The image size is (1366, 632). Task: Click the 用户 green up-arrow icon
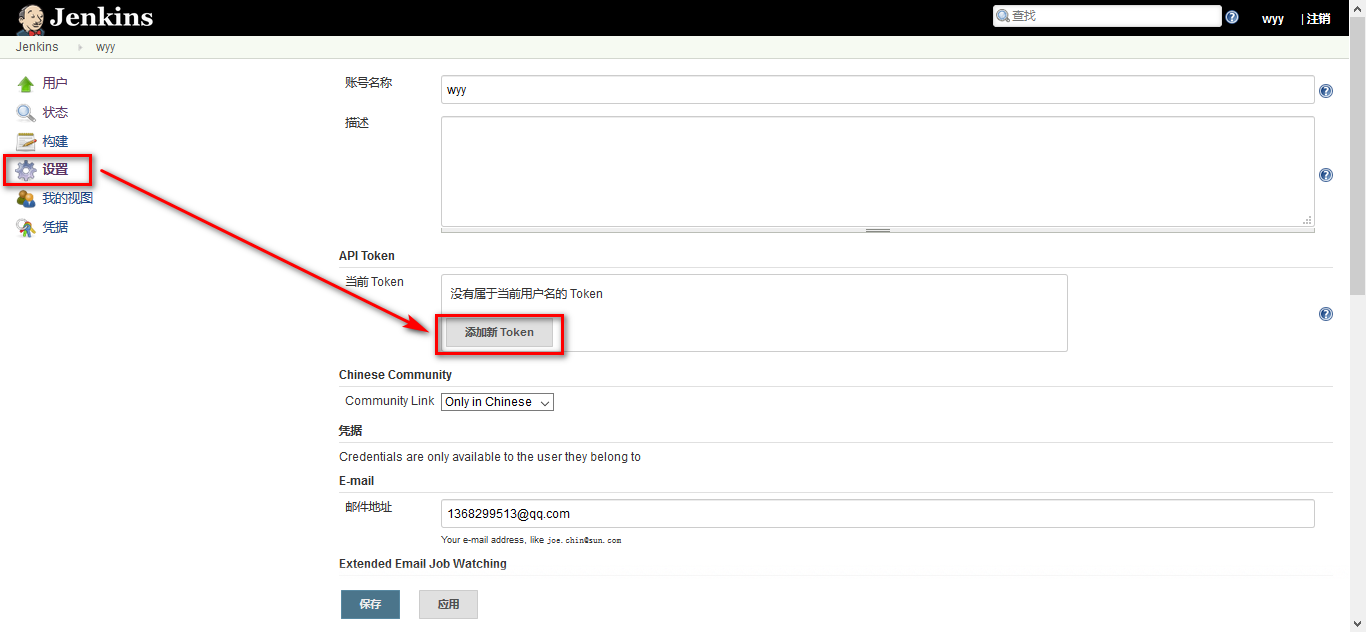click(26, 84)
